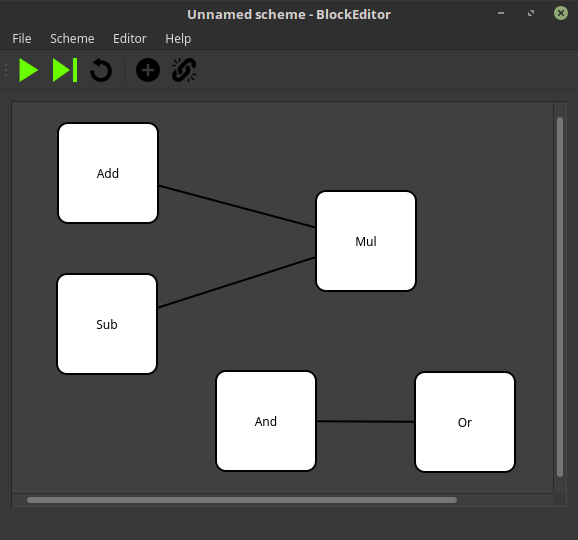The height and width of the screenshot is (540, 578).
Task: Open the Scheme menu
Action: (72, 39)
